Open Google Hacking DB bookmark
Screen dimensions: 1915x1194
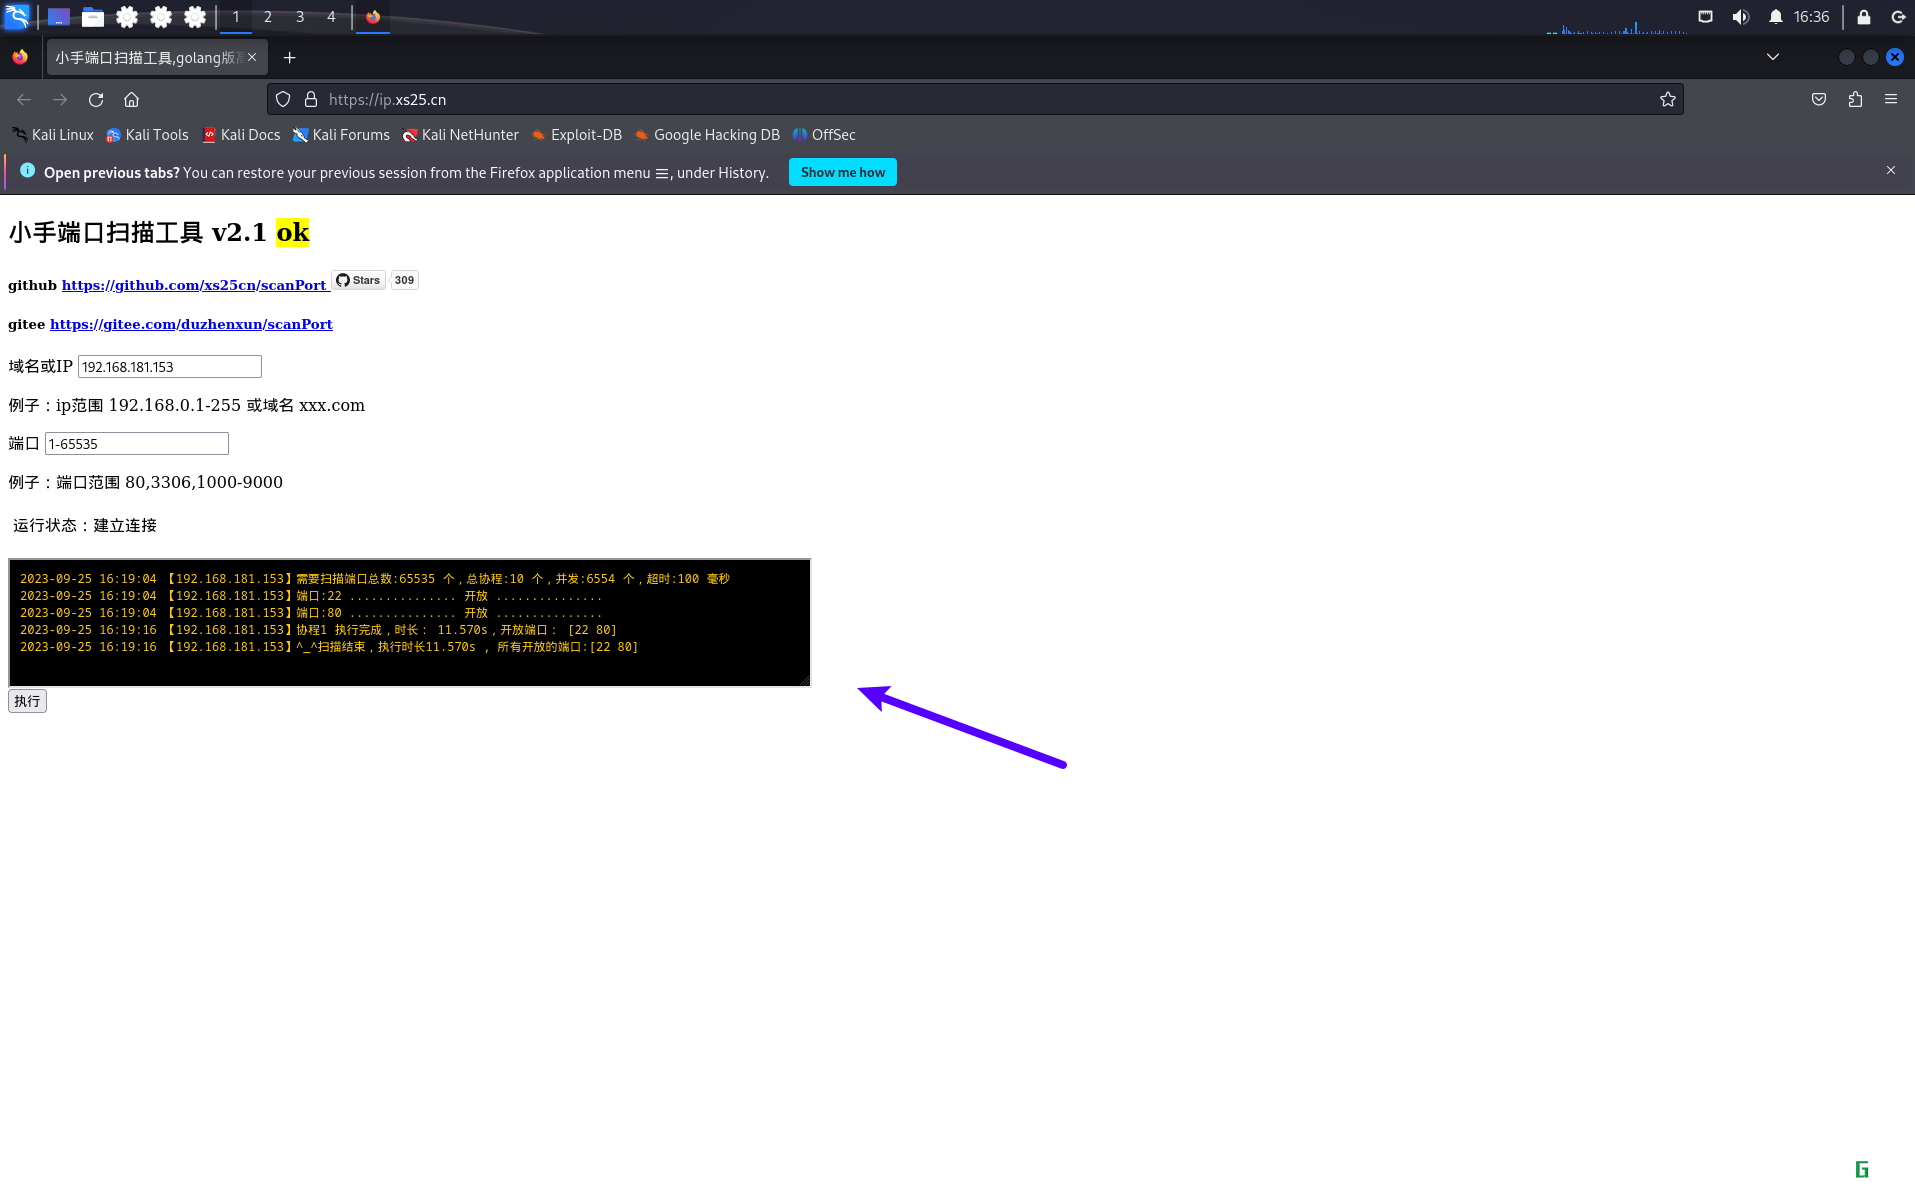point(707,135)
